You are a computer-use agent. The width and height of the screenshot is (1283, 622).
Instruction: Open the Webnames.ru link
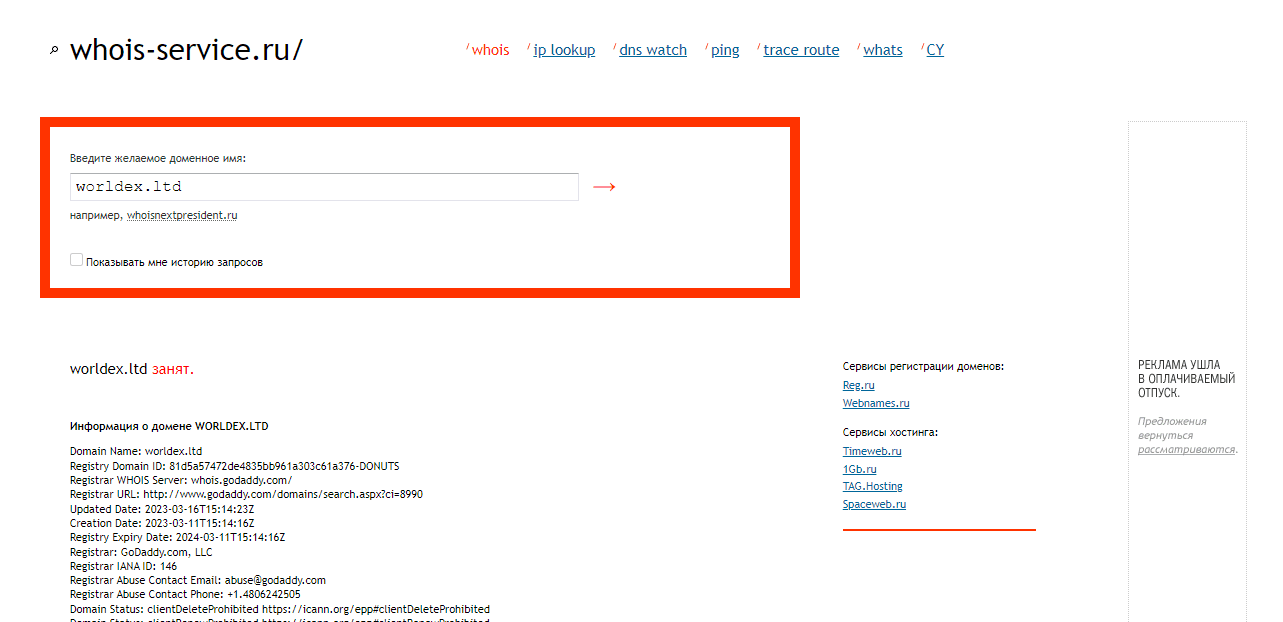876,403
